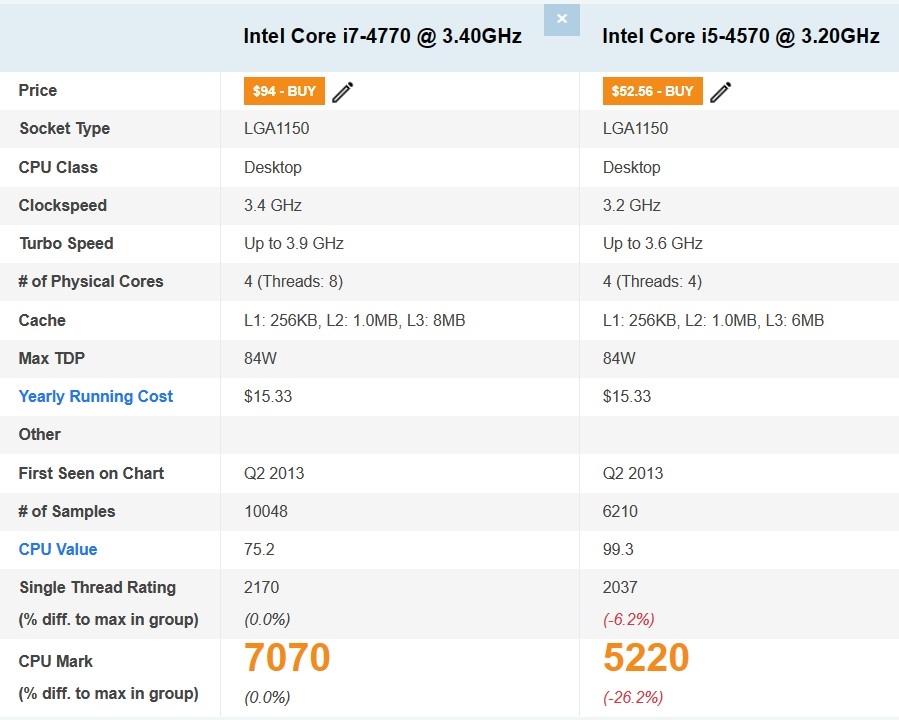Click the 6210 samples value
The width and height of the screenshot is (899, 720).
(620, 511)
